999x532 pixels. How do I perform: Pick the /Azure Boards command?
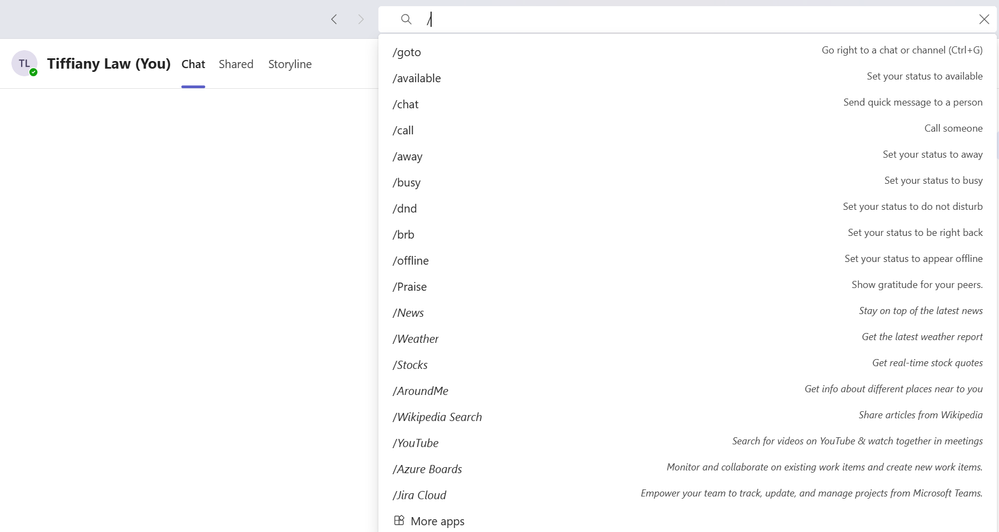pos(688,470)
